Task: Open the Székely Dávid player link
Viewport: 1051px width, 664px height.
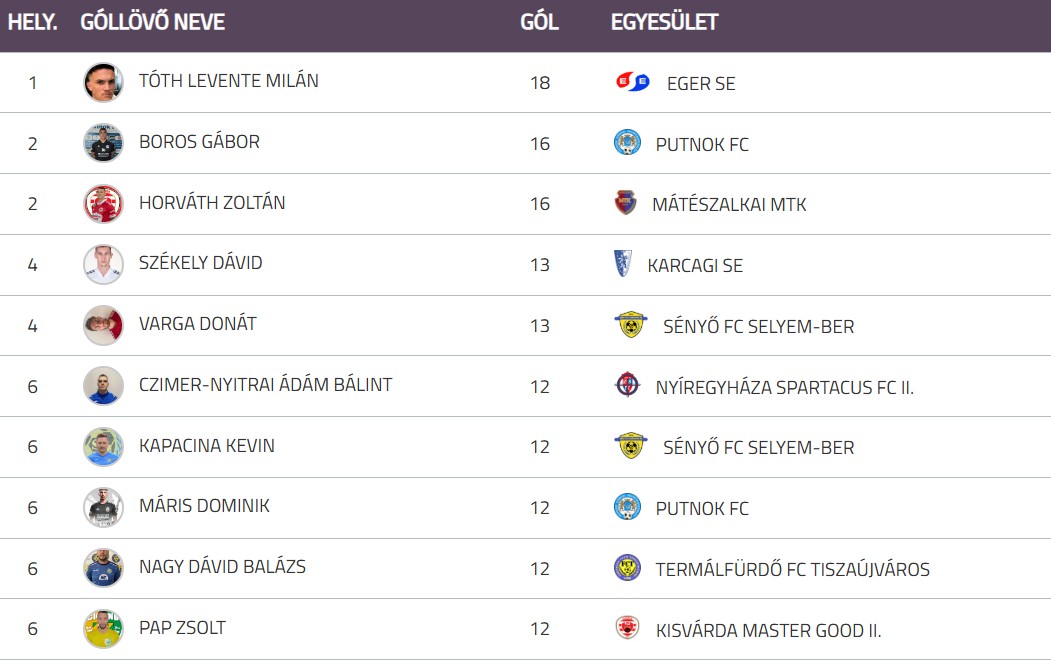Action: click(200, 263)
